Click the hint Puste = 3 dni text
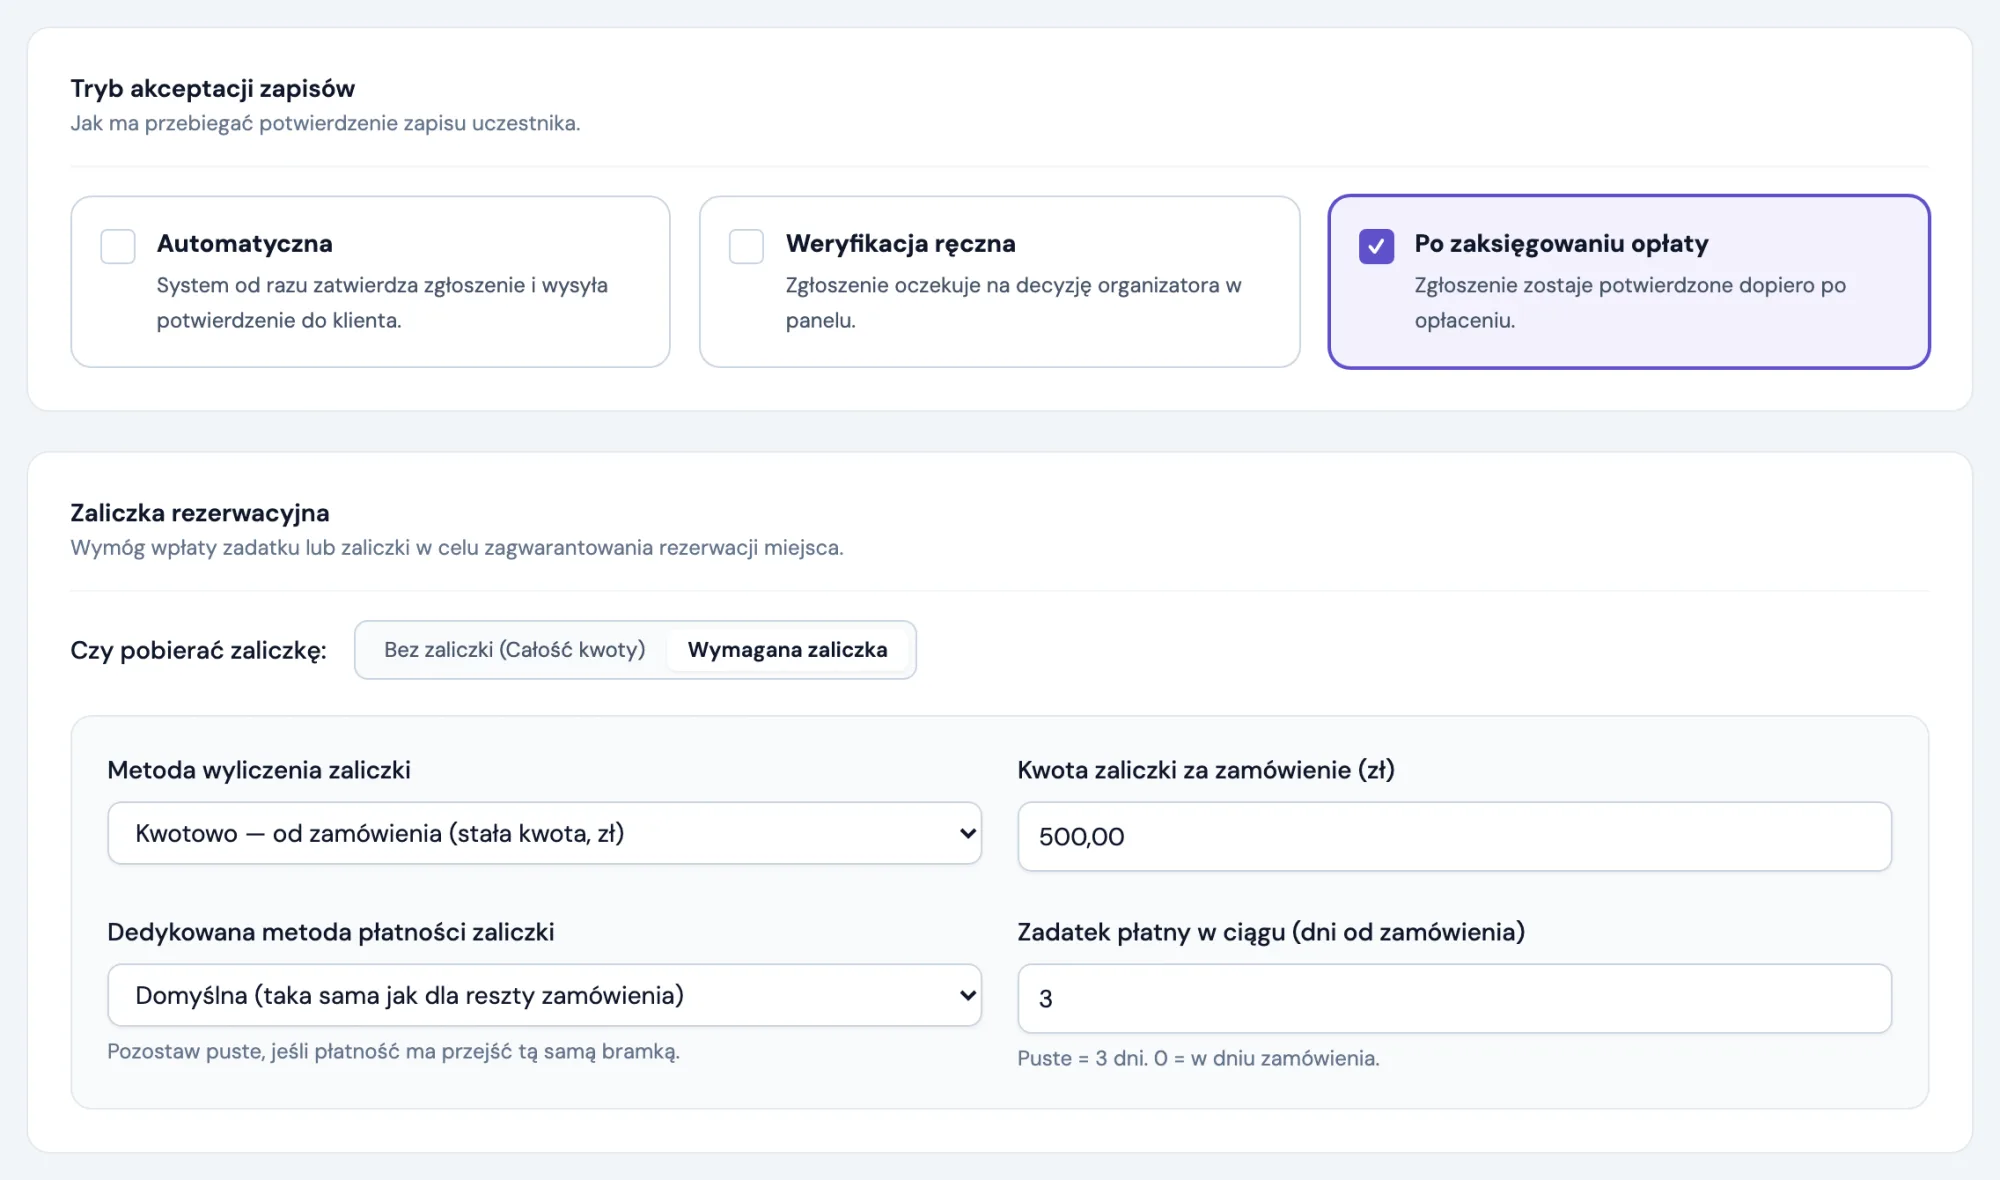The height and width of the screenshot is (1180, 2000). 1198,1058
